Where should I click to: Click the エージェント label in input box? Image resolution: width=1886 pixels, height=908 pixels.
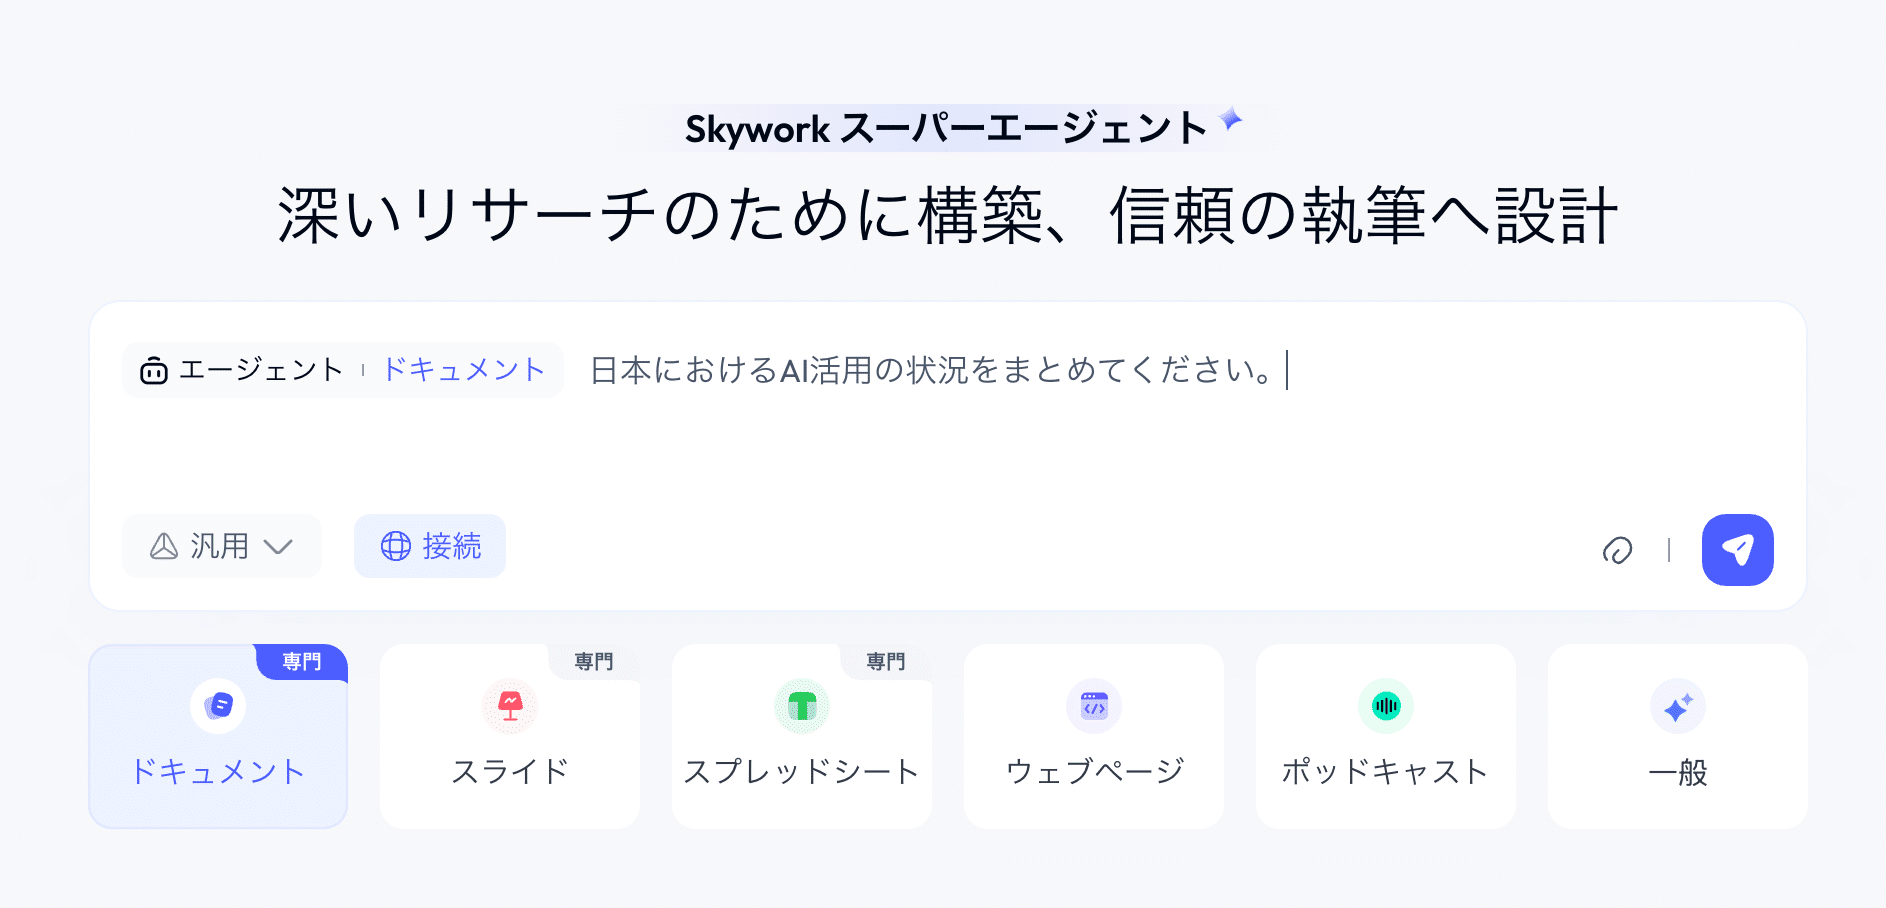pos(261,370)
